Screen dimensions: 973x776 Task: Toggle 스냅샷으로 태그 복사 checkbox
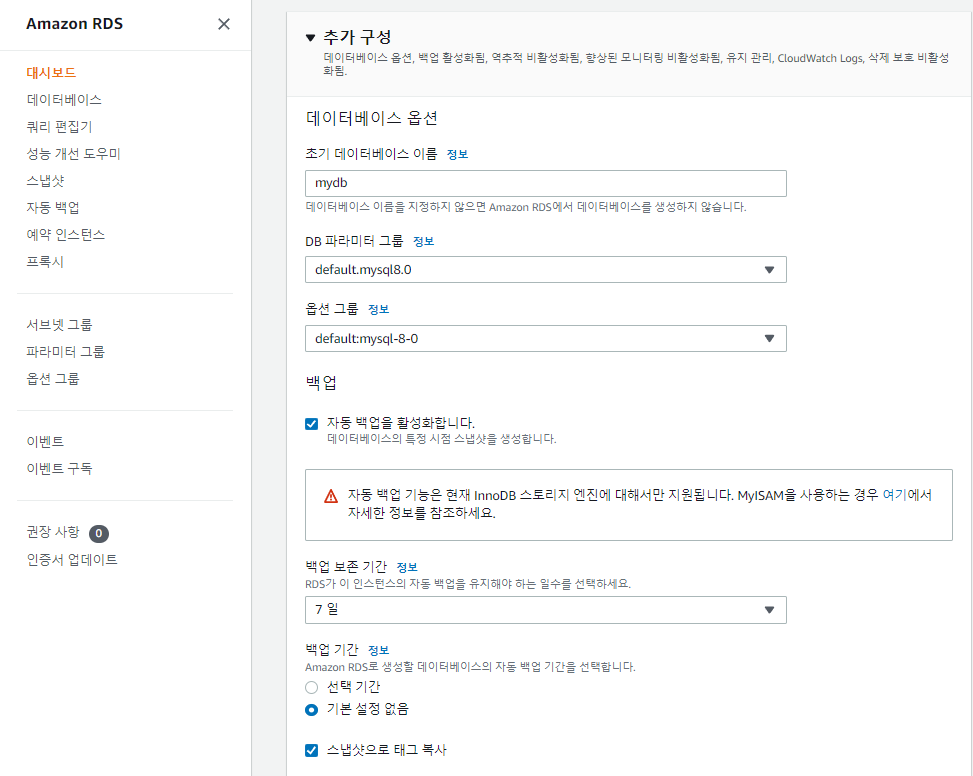tap(312, 751)
